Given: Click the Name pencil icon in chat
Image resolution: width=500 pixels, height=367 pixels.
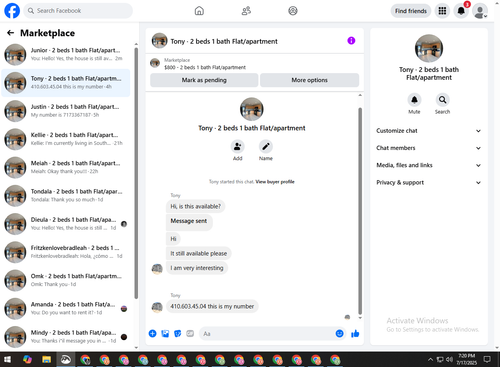Looking at the screenshot, I should point(266,147).
